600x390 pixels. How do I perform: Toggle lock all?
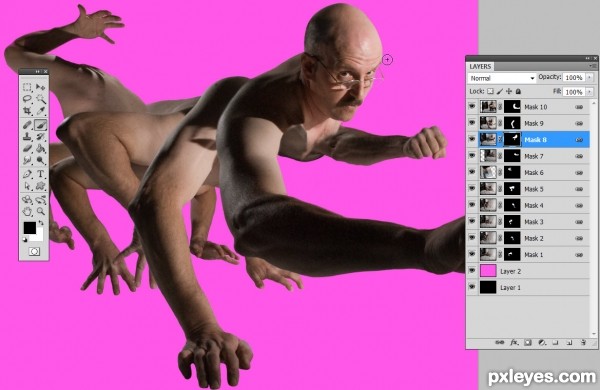[518, 91]
